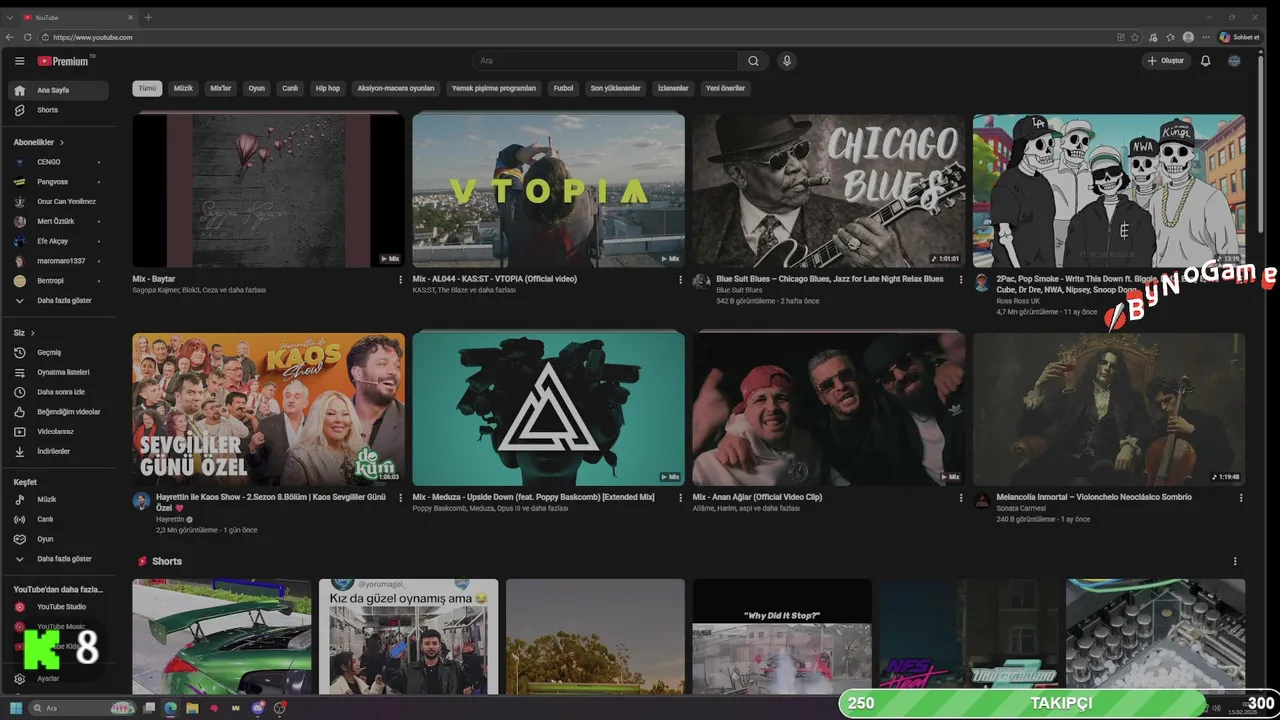Open browser three-dot settings menu
The height and width of the screenshot is (720, 1280).
[1205, 37]
